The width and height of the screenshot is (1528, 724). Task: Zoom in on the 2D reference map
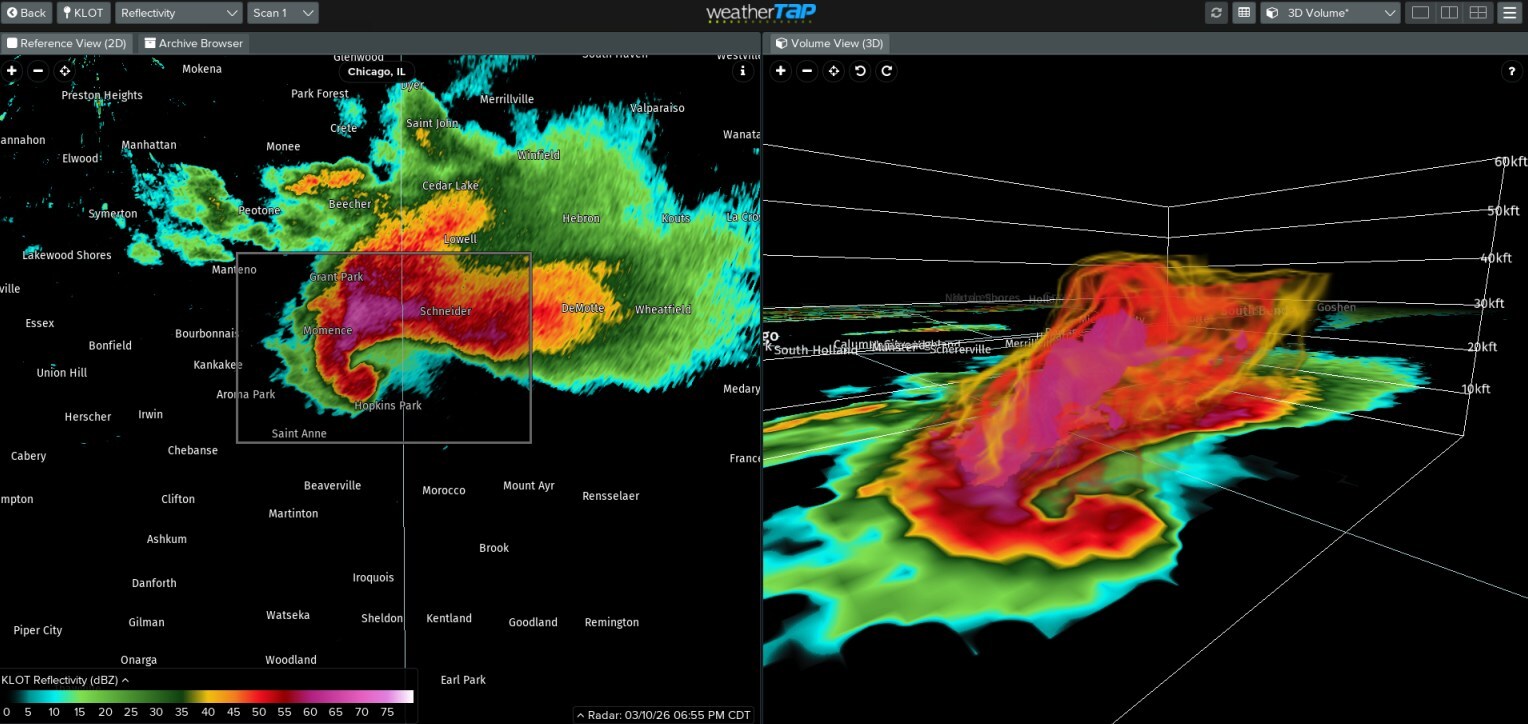12,71
